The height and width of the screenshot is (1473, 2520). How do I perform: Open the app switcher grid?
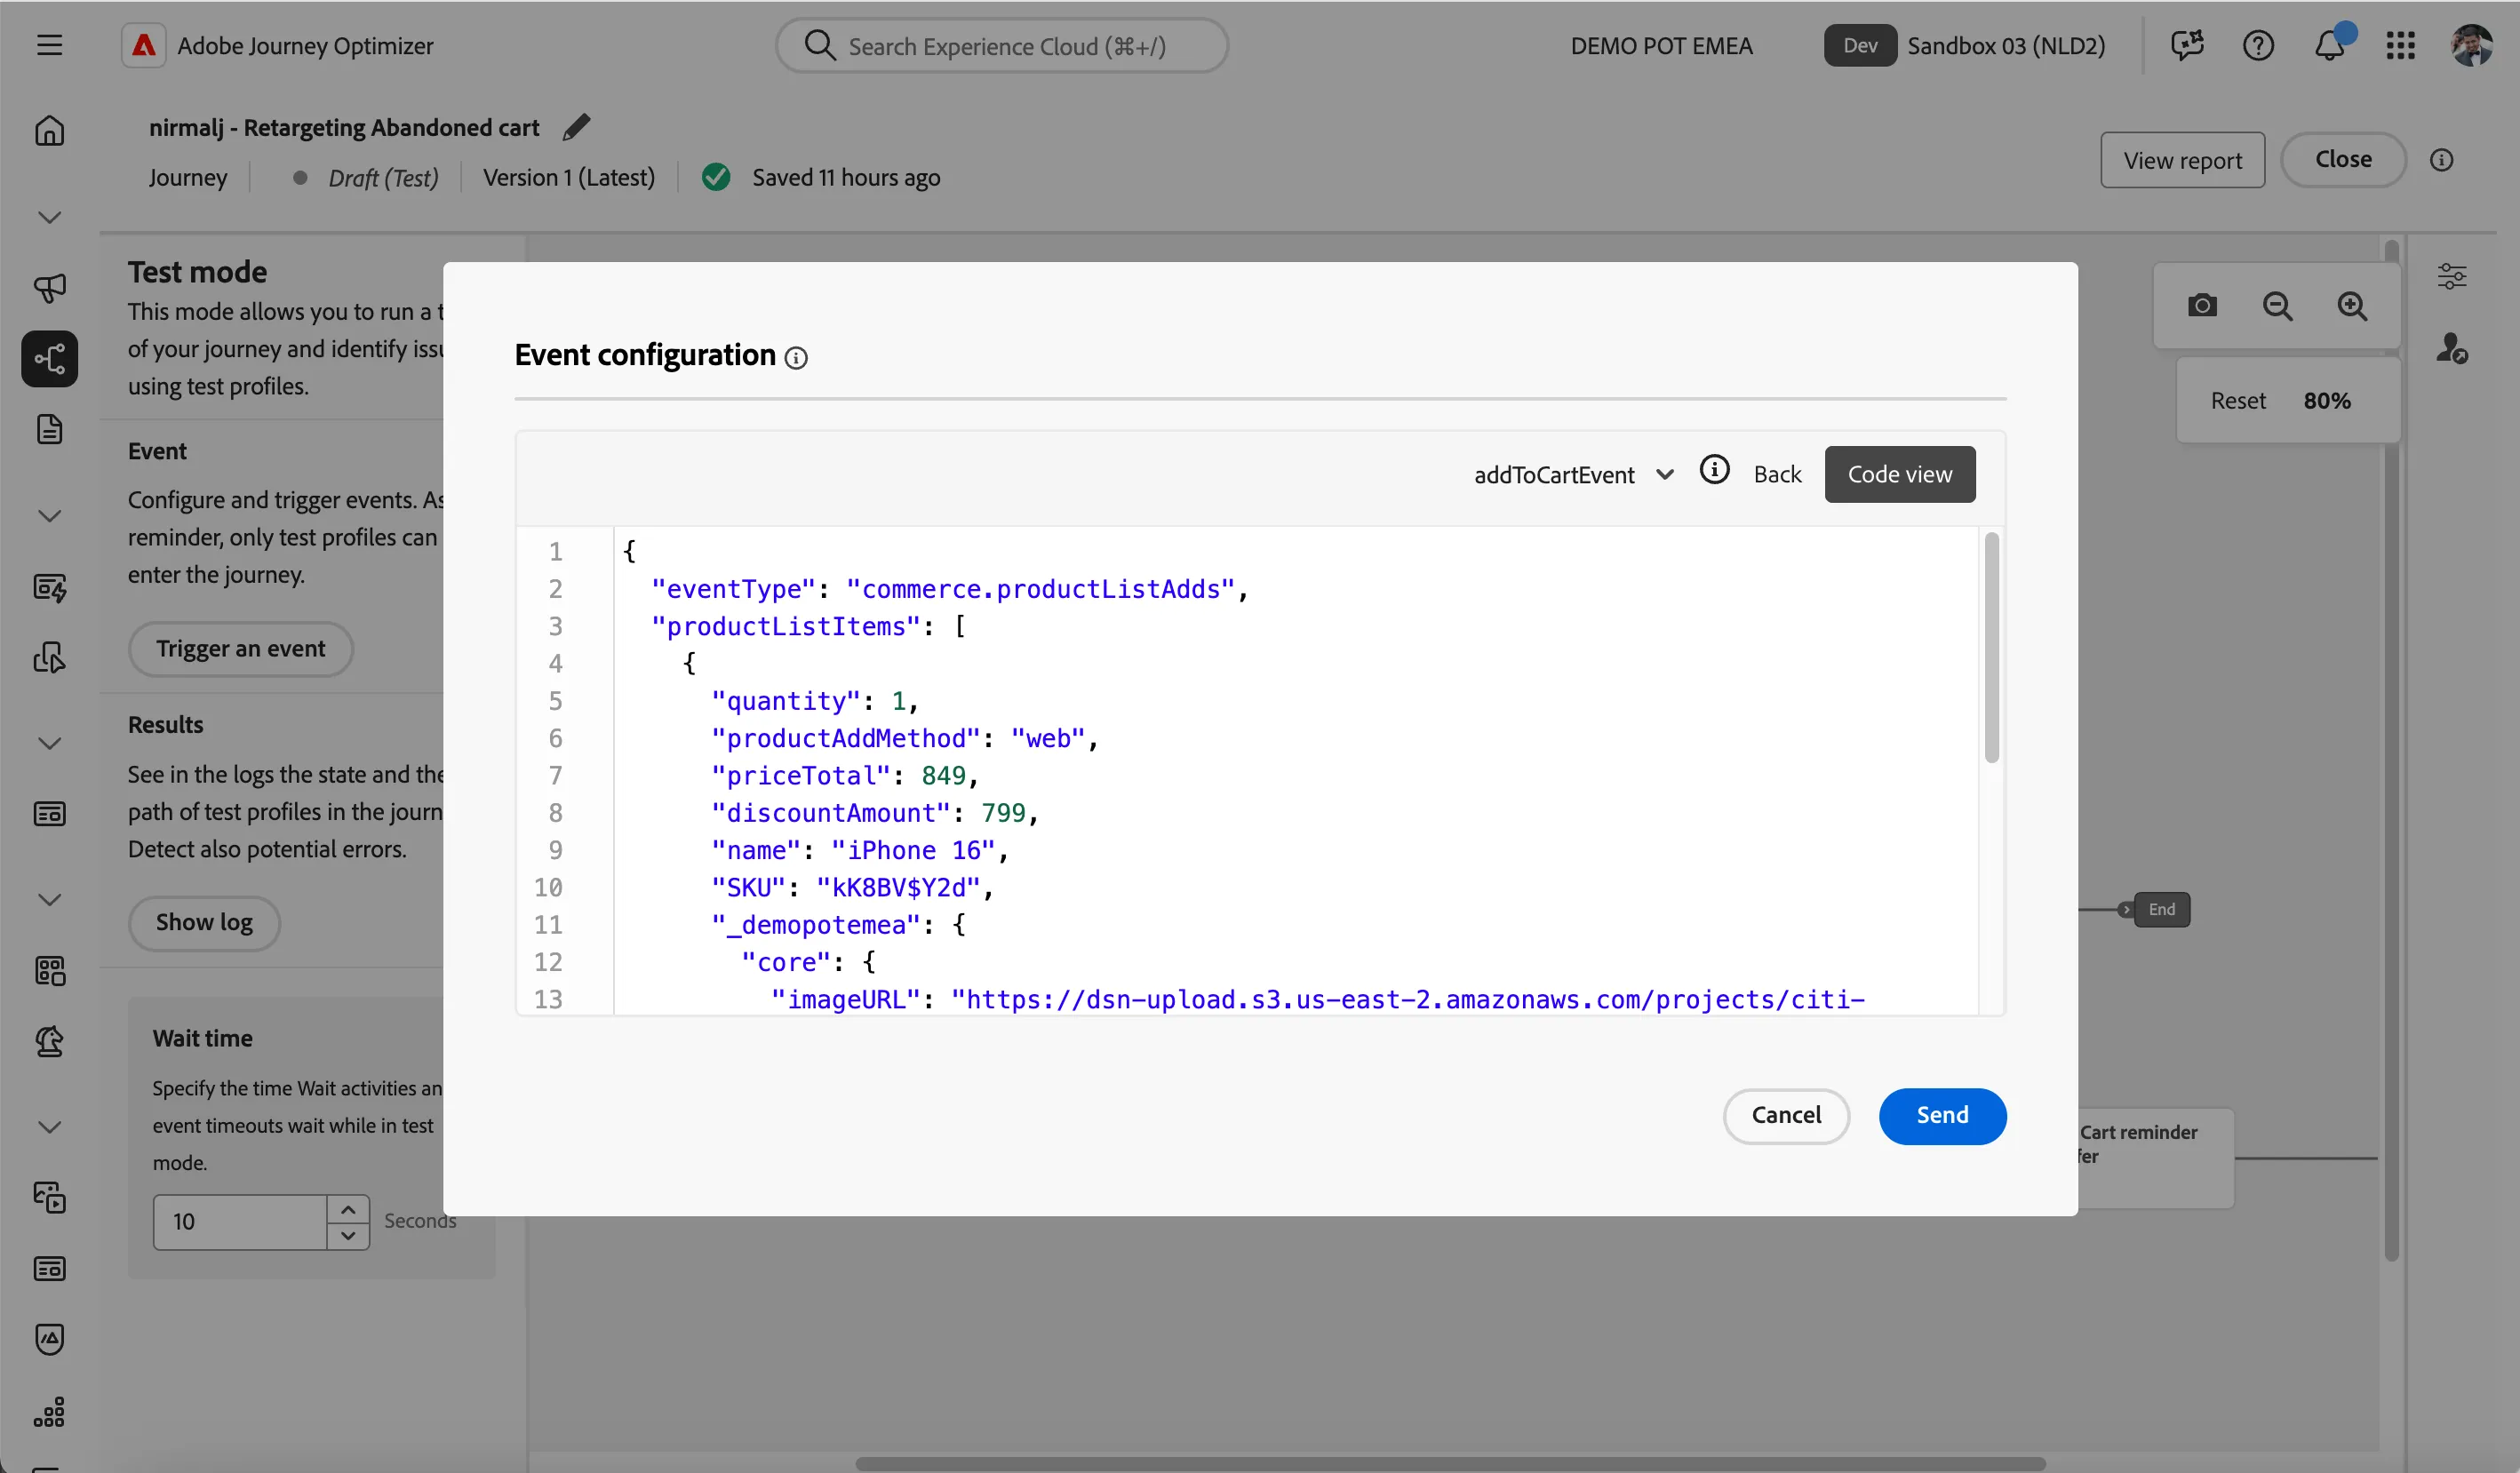pos(2400,45)
